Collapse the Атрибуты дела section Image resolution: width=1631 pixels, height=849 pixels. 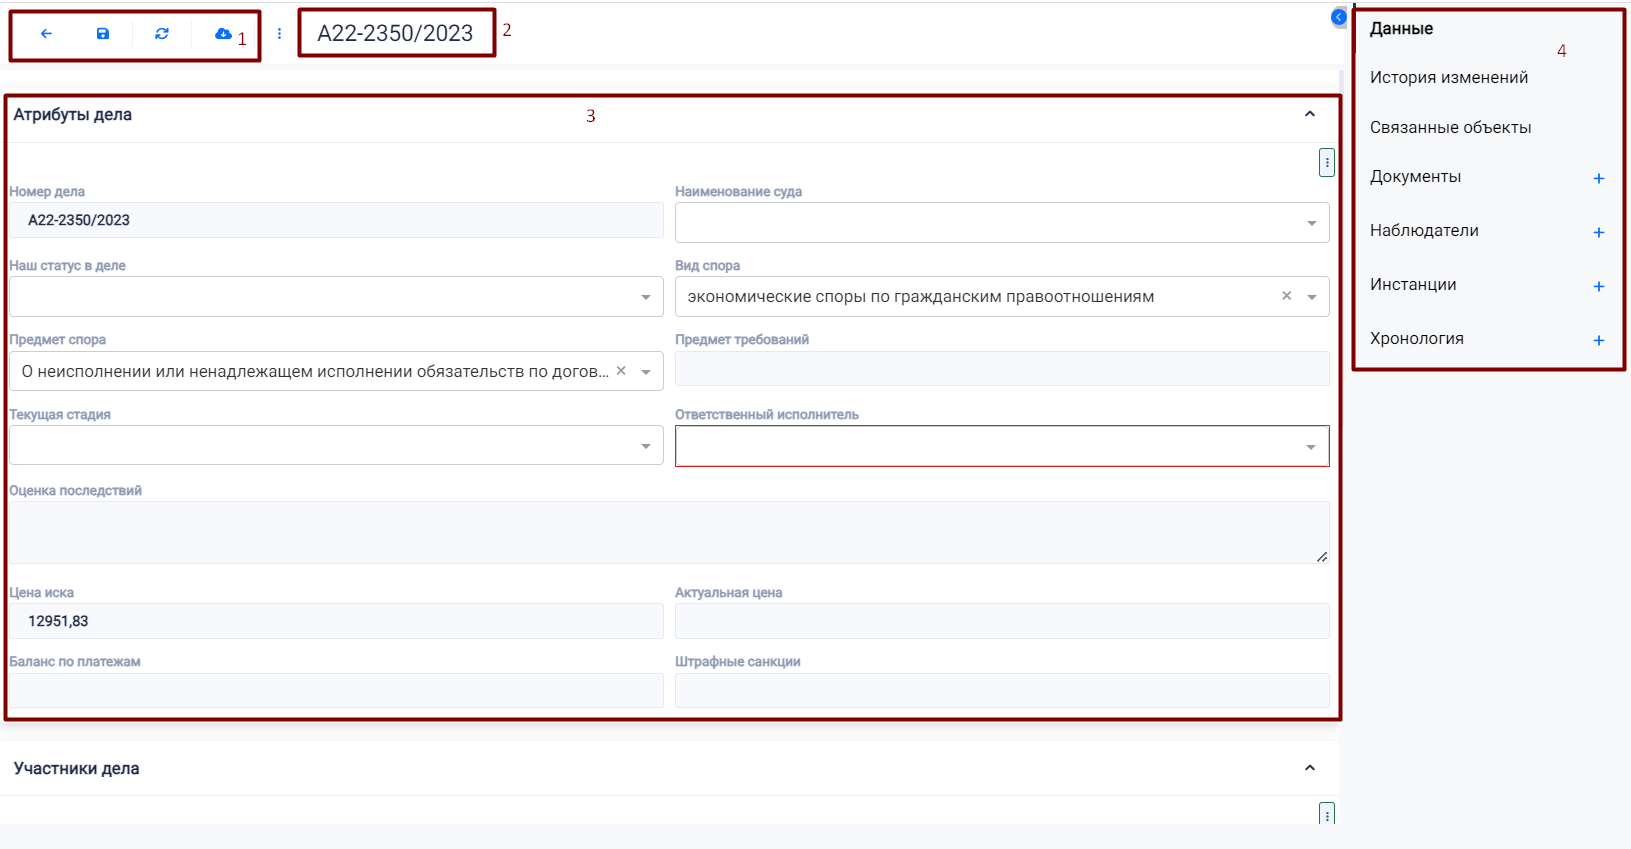1309,115
